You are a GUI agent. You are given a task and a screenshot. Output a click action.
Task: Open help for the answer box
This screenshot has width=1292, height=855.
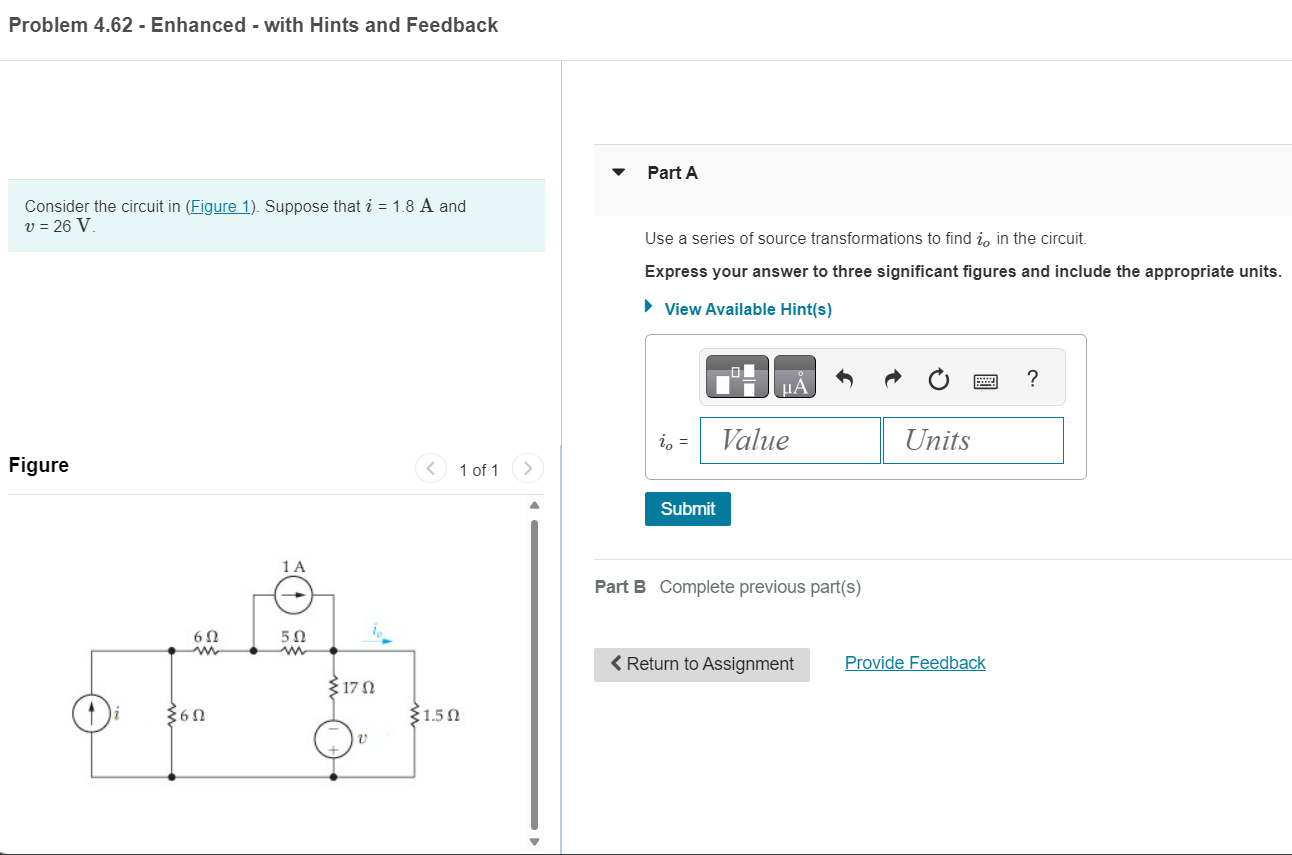(x=1032, y=378)
